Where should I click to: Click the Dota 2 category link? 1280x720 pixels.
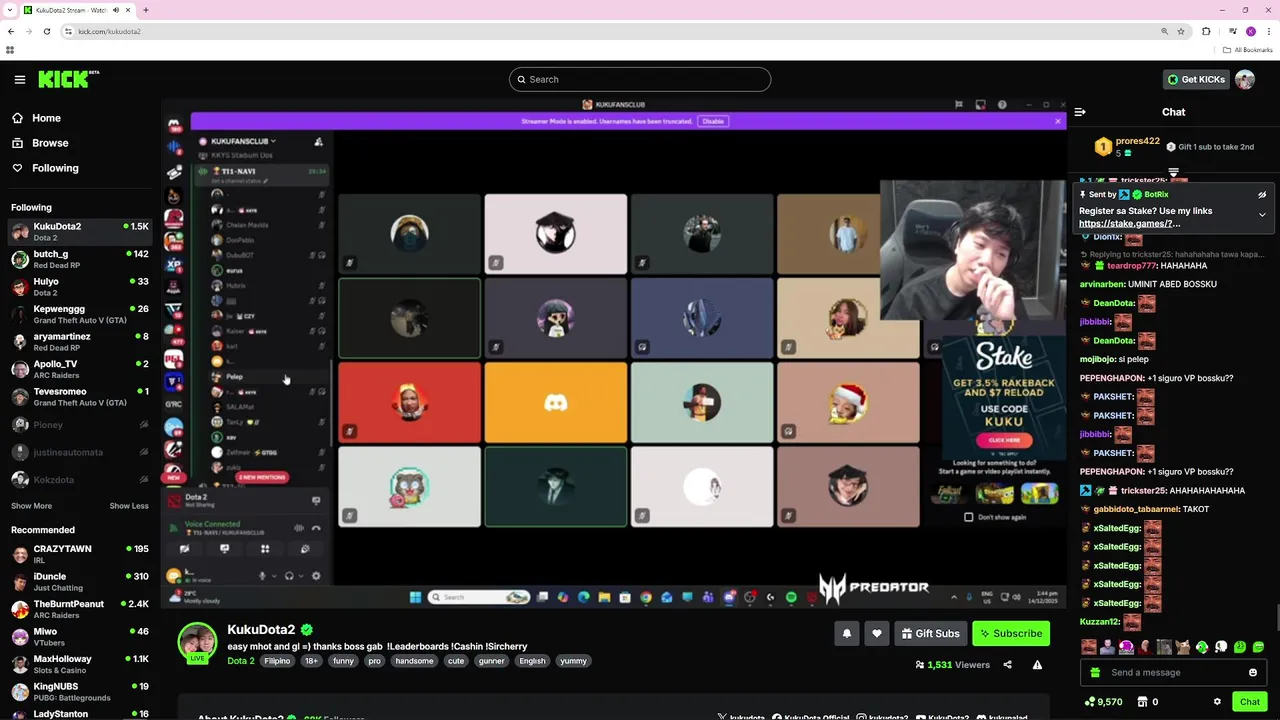pos(240,661)
